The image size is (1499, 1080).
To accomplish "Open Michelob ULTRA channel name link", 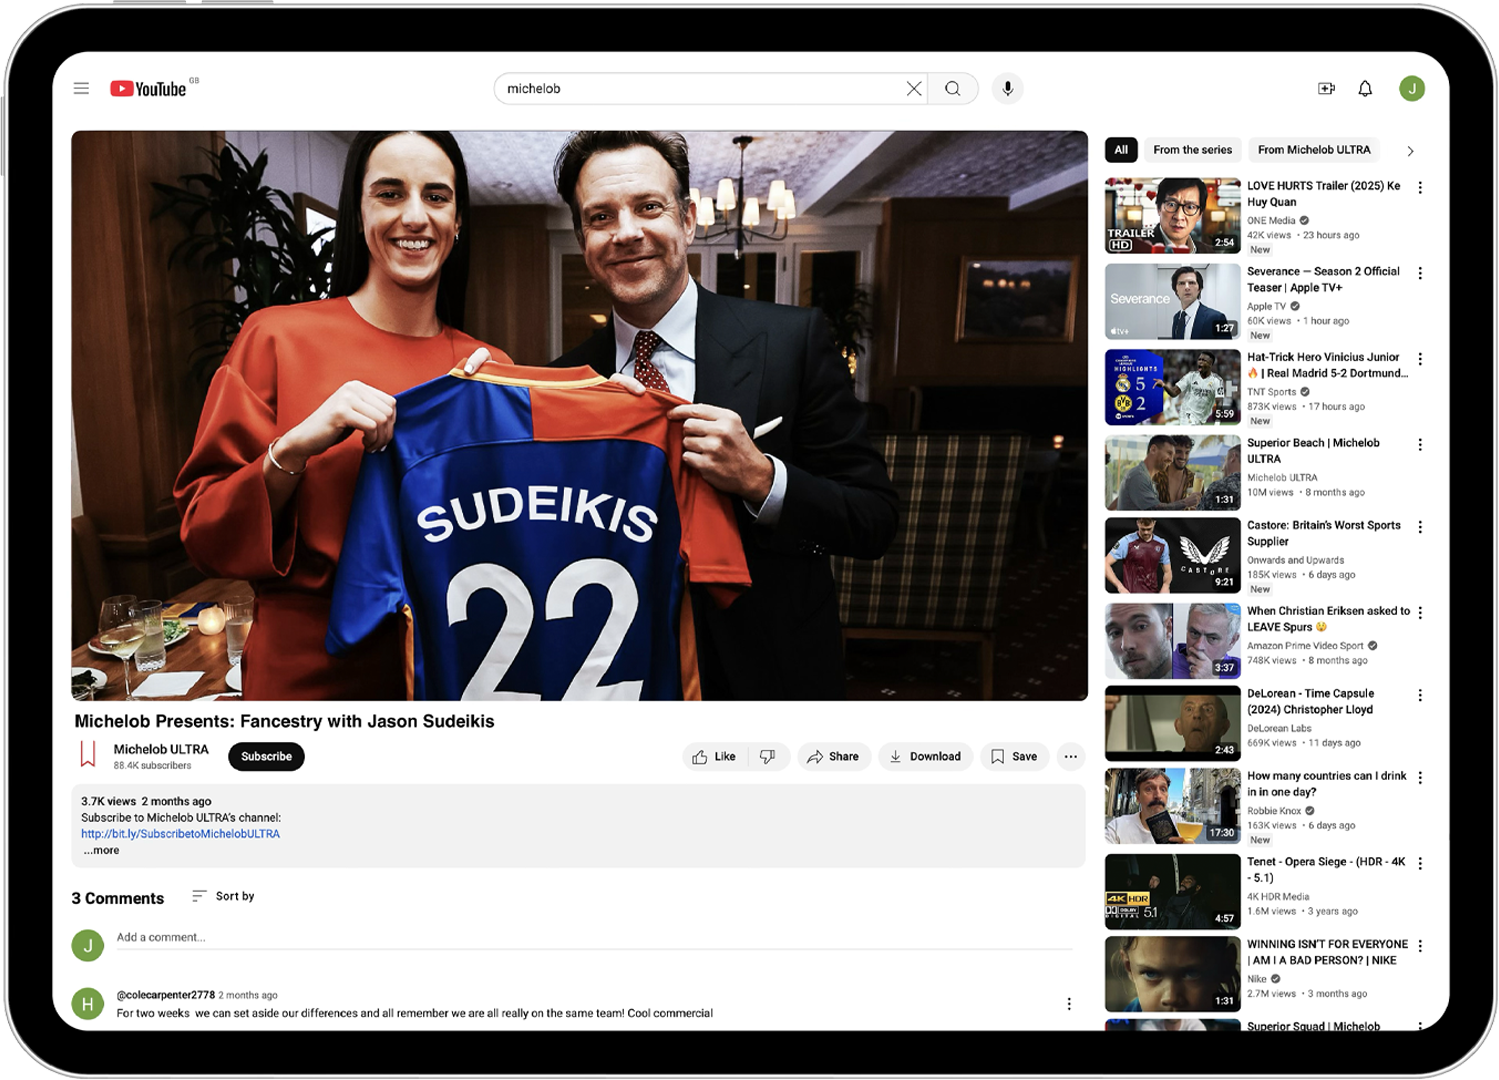I will [x=161, y=749].
